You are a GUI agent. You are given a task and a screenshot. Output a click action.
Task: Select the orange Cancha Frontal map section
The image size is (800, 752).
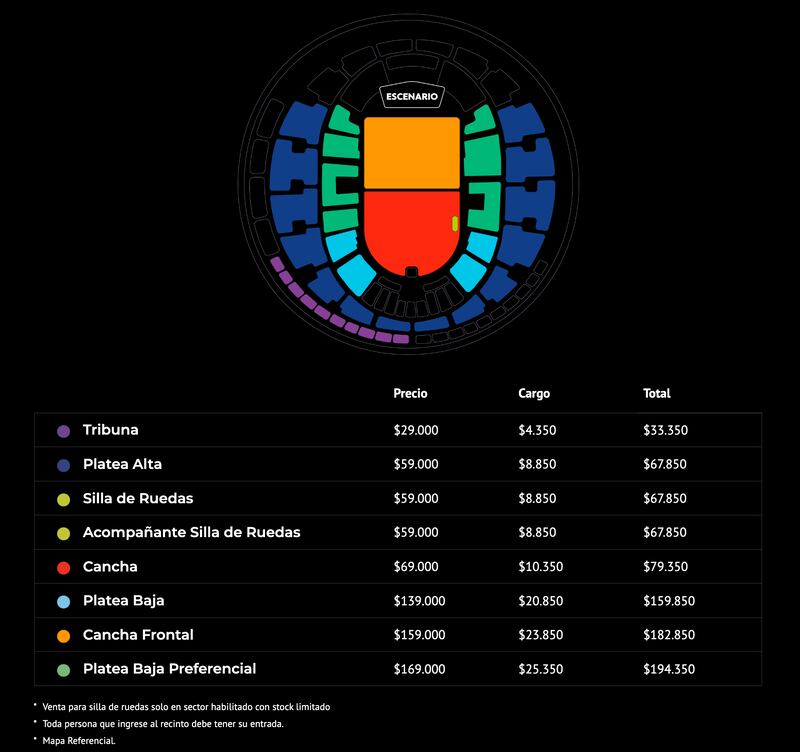click(411, 152)
